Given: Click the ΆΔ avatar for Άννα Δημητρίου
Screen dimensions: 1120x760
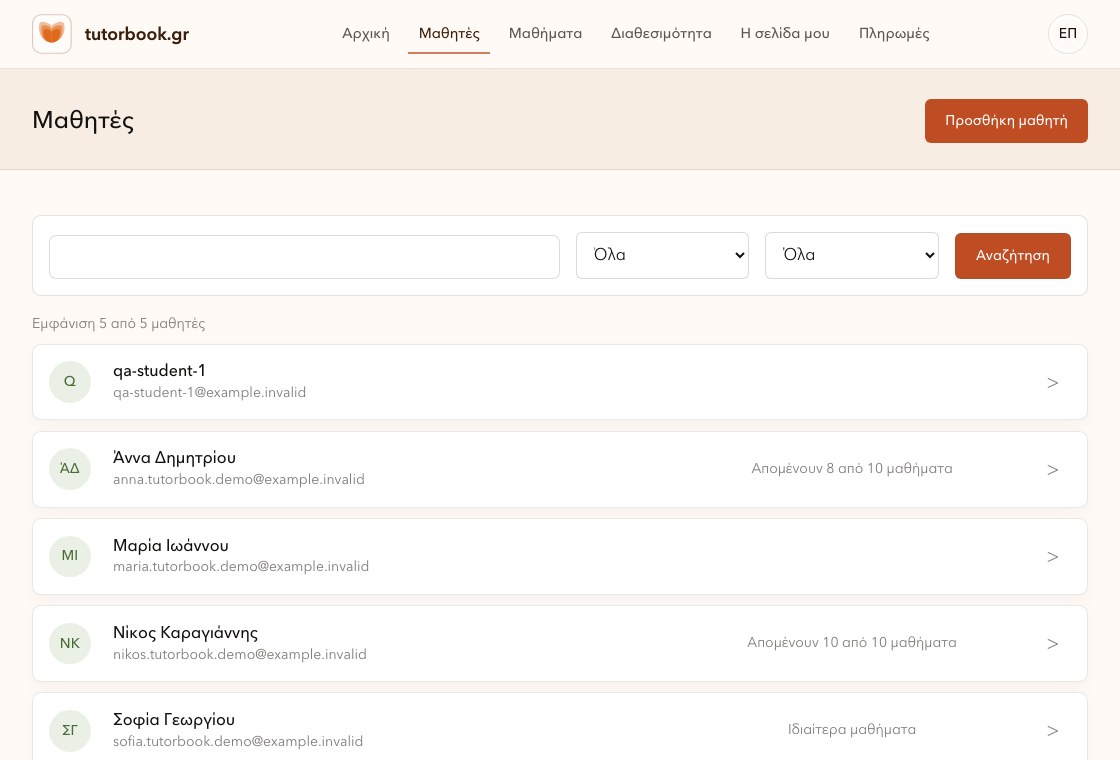Looking at the screenshot, I should (x=70, y=469).
